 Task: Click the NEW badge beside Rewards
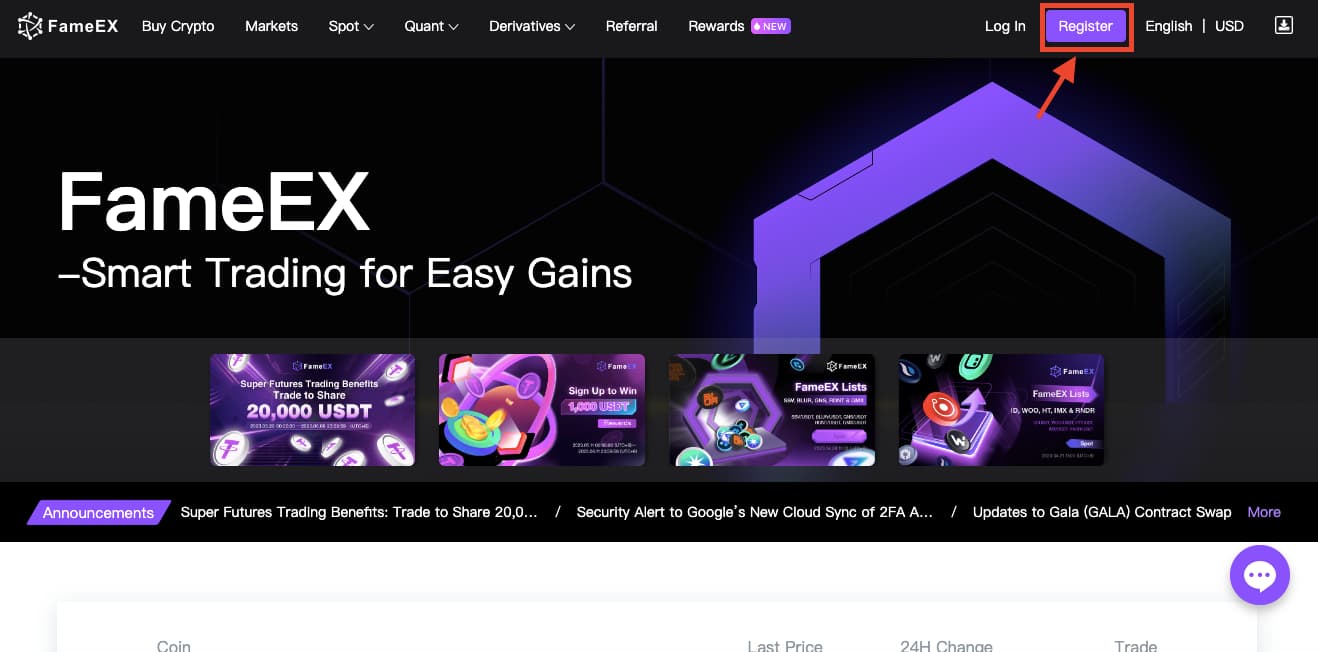click(771, 26)
